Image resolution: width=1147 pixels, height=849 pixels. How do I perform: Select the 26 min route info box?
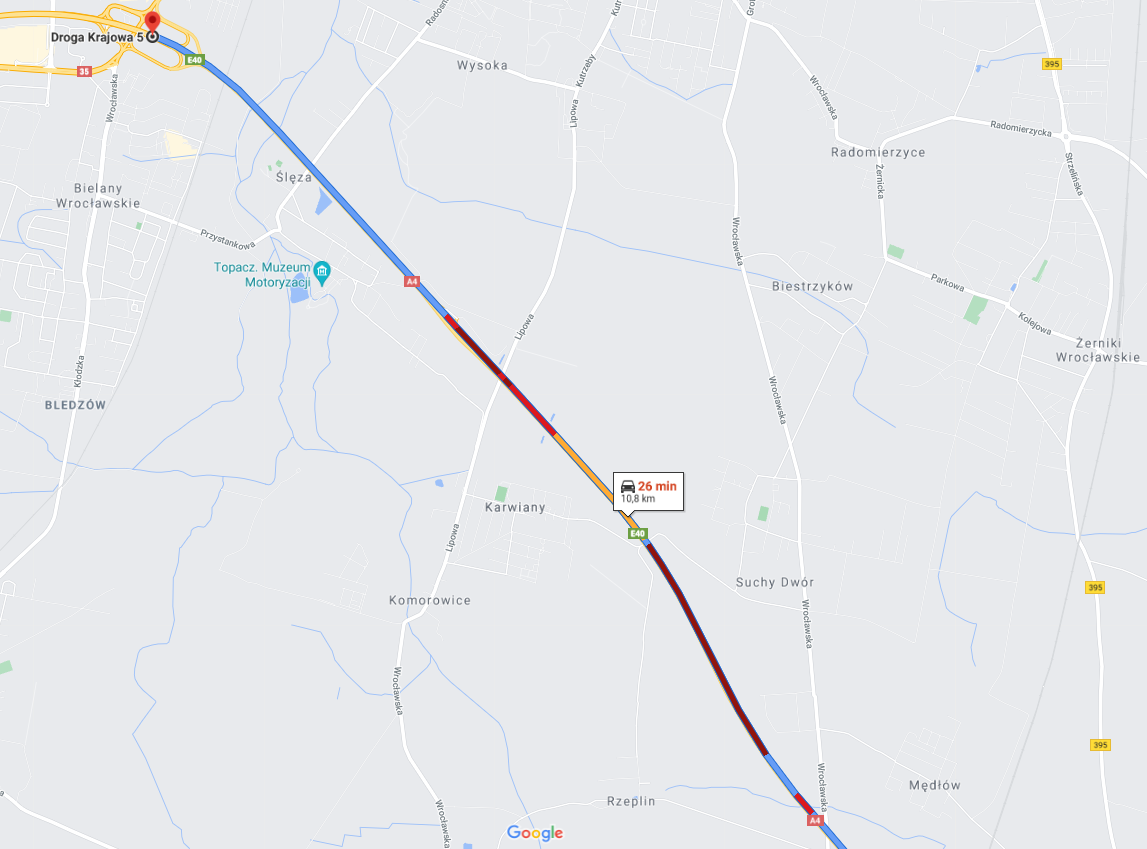(x=648, y=491)
